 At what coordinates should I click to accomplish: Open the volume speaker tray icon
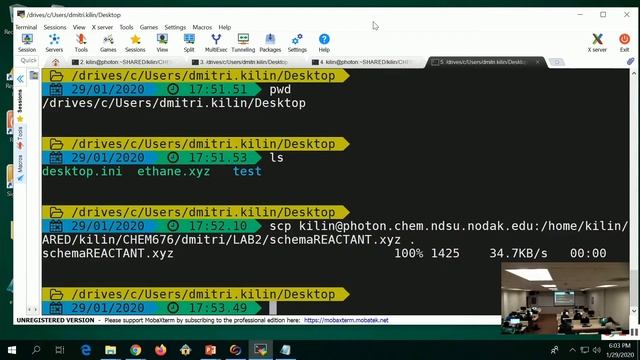tap(597, 350)
